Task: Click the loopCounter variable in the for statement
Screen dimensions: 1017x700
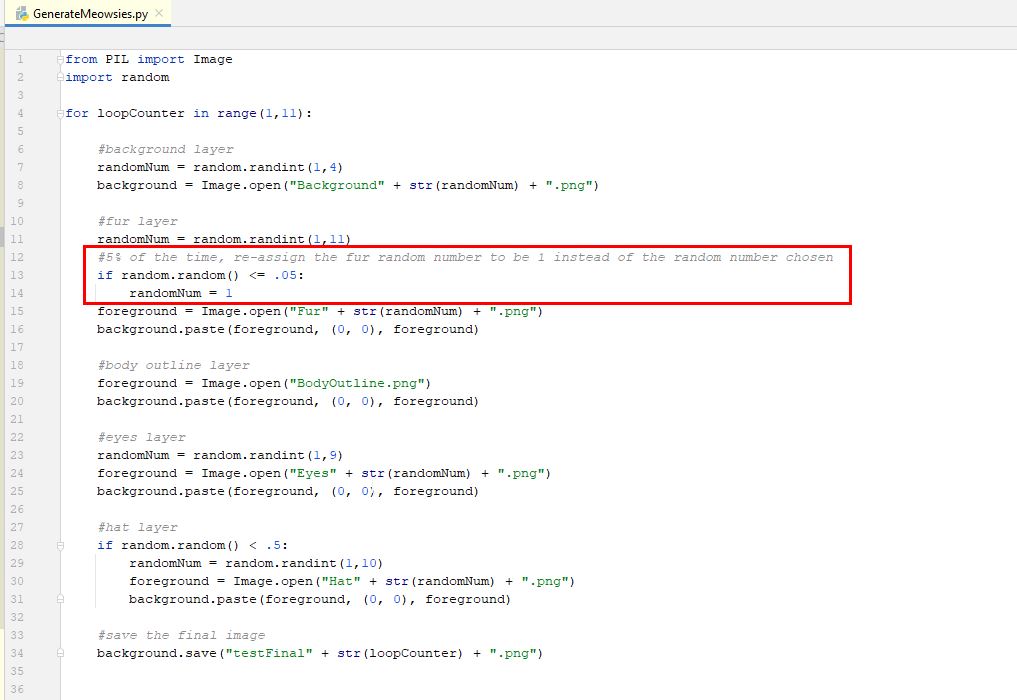Action: [x=141, y=113]
